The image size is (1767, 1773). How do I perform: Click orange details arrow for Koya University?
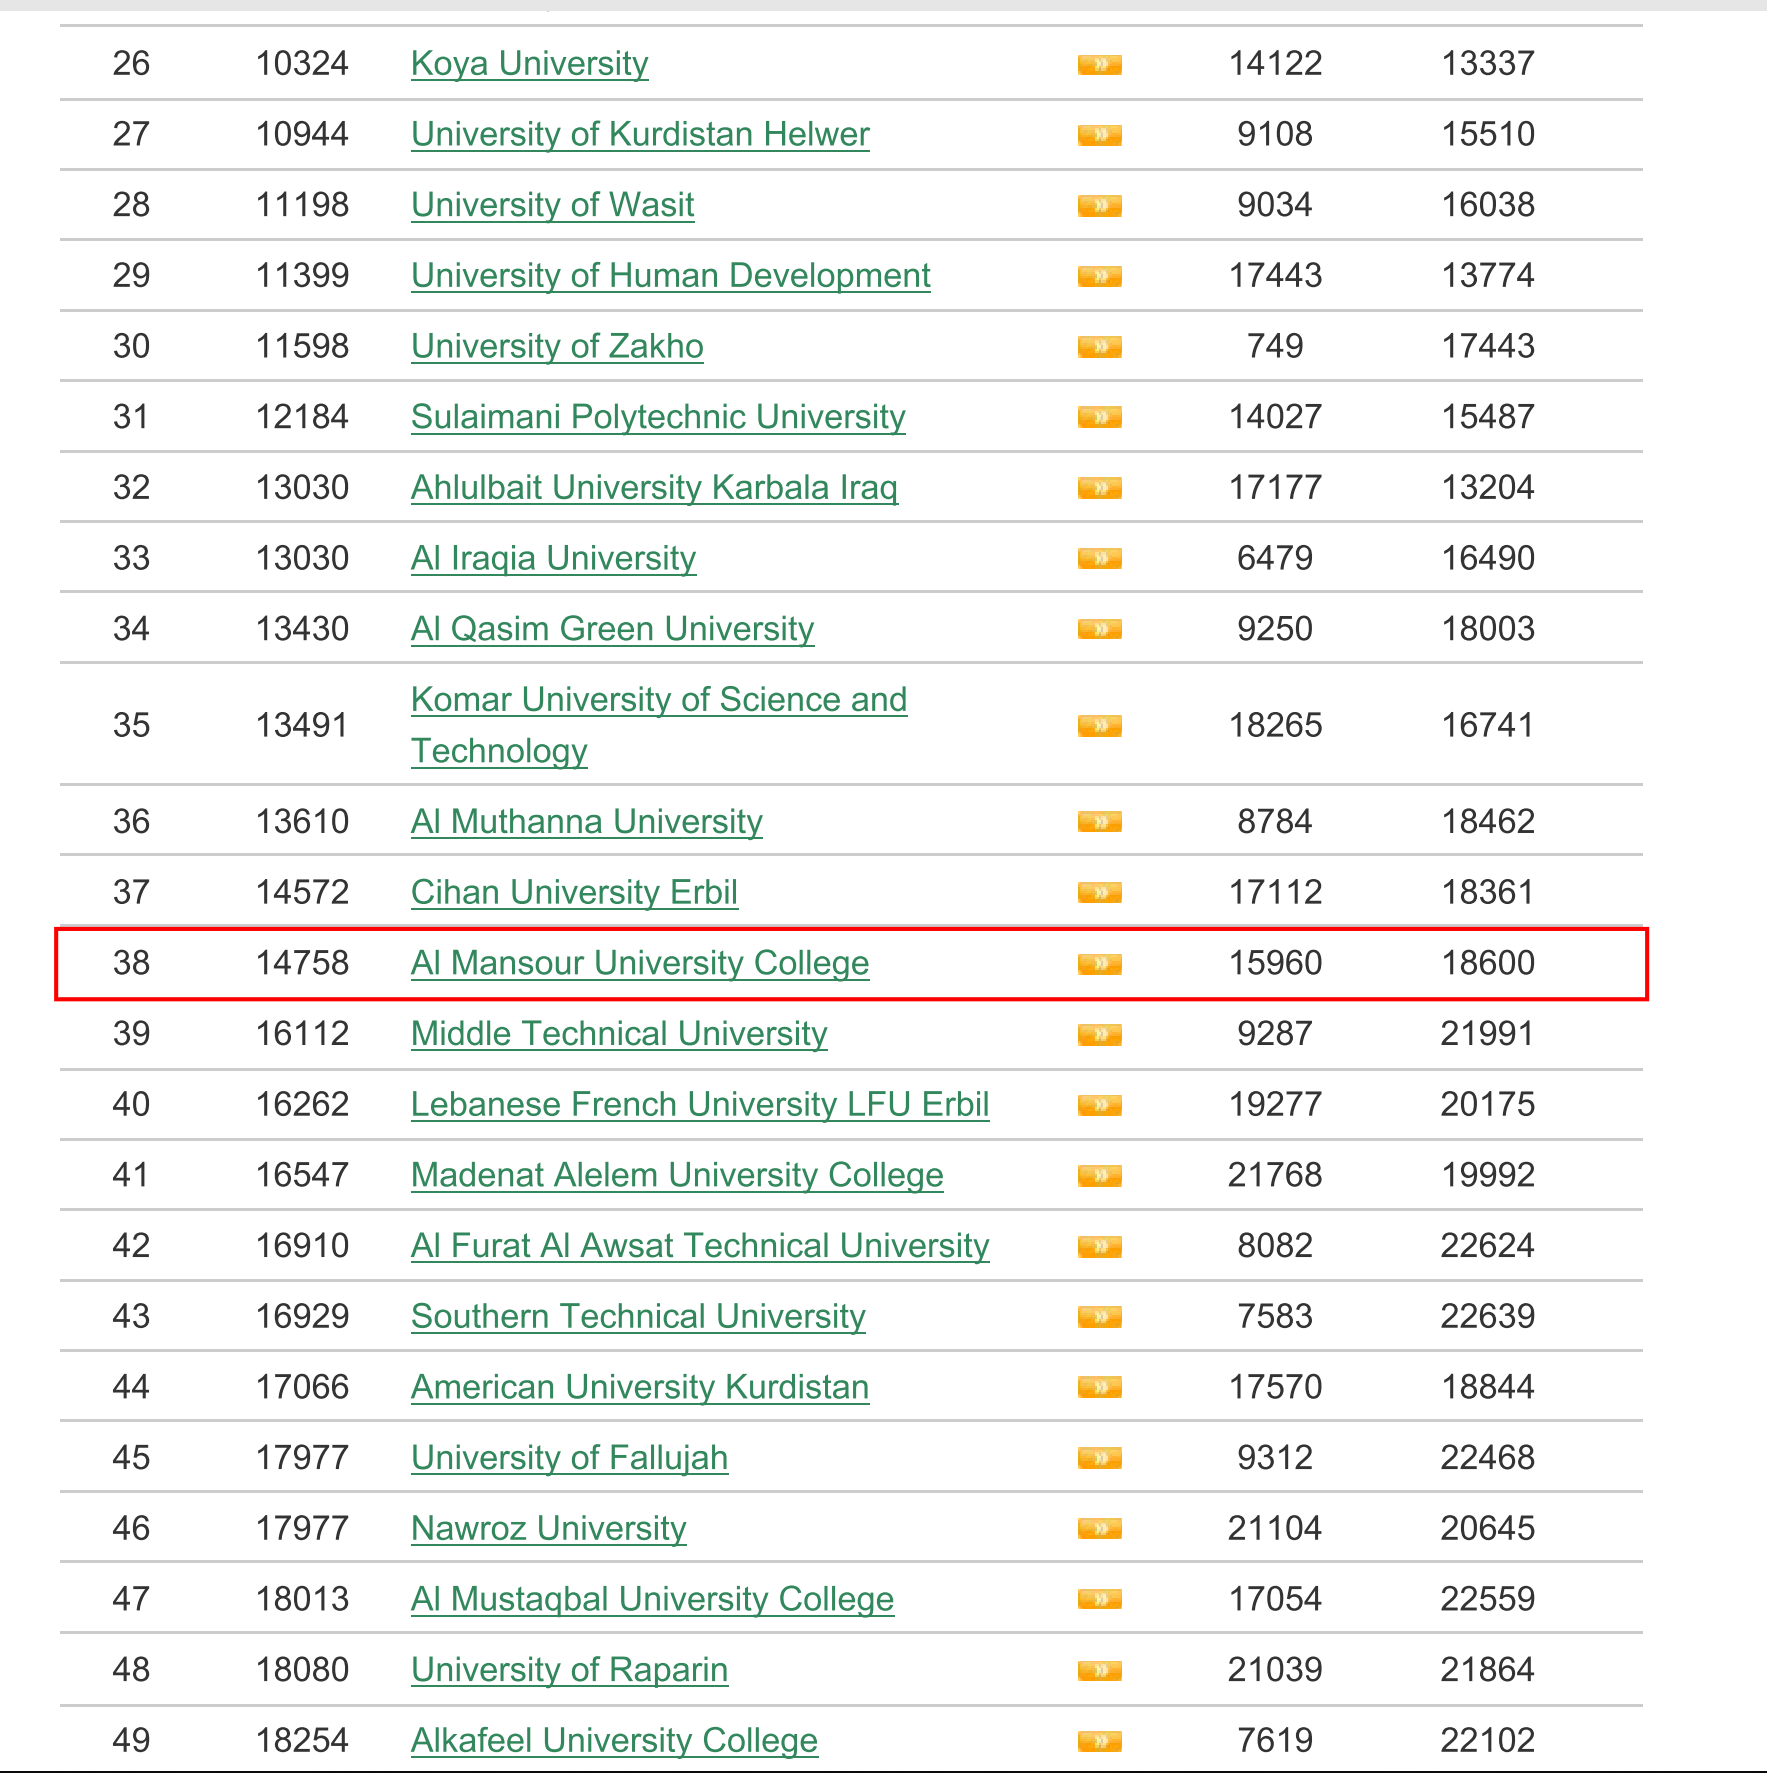(1099, 65)
